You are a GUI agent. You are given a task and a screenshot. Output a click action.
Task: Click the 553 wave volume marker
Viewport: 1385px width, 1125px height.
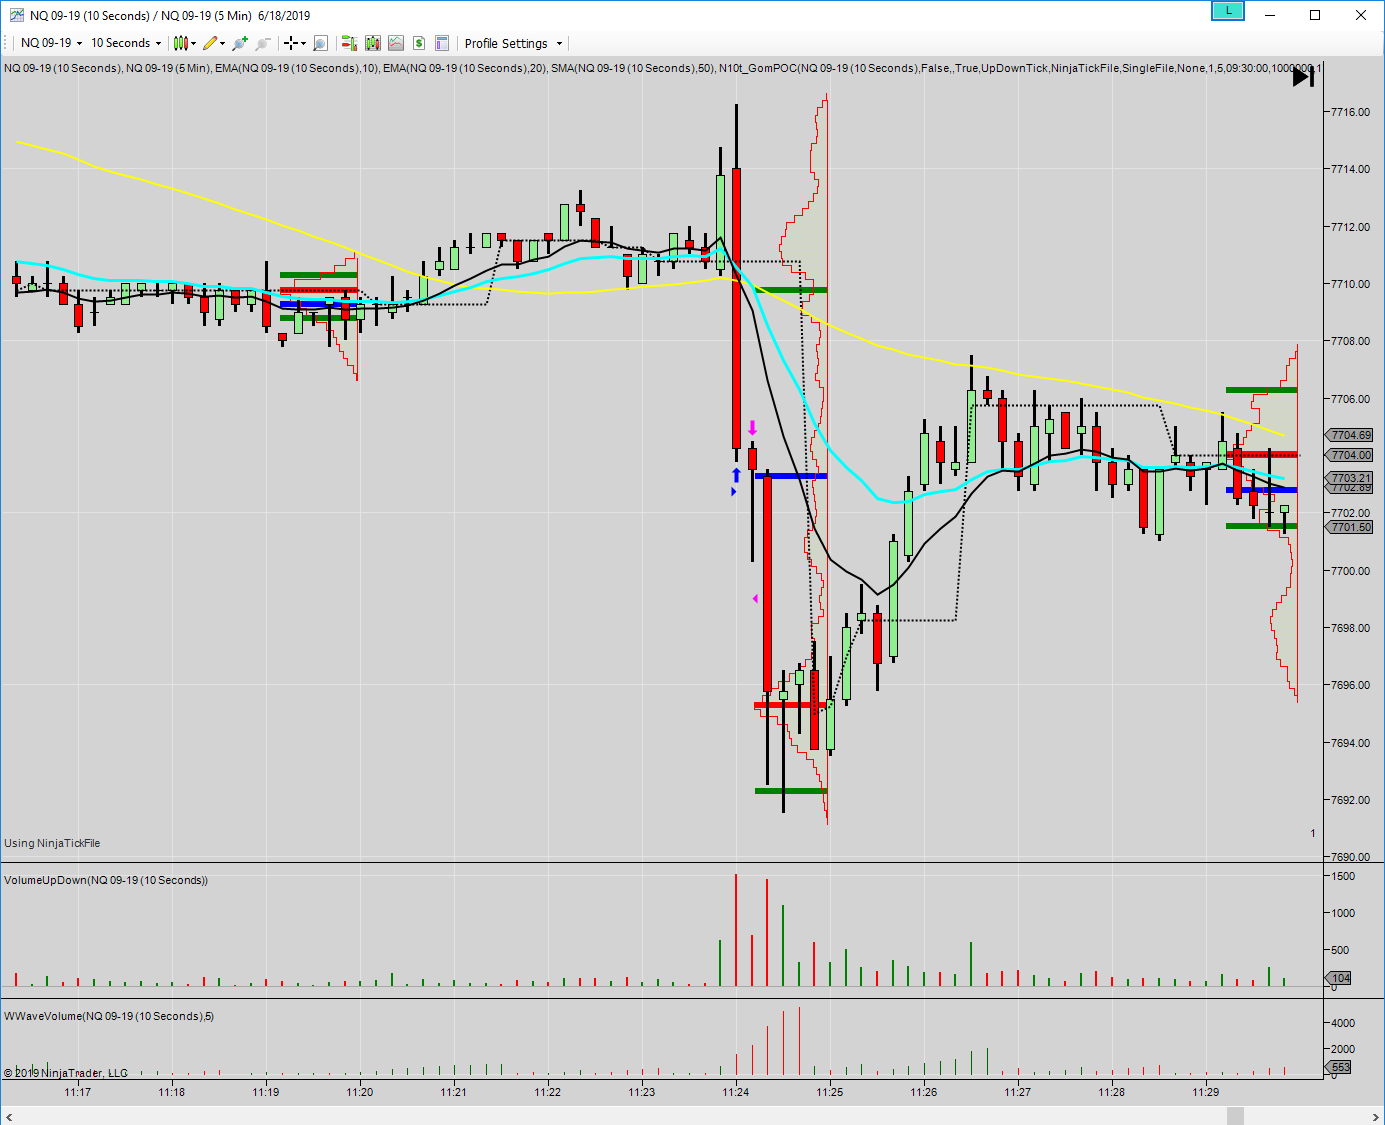tap(1340, 1067)
